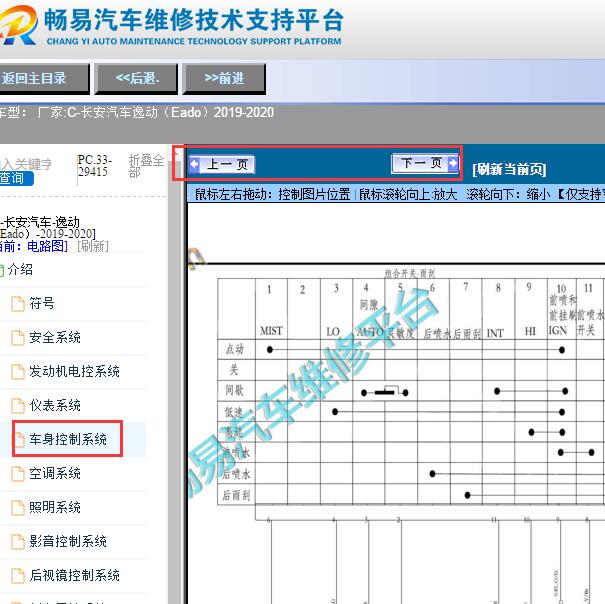
Task: Open the 仪表系统 tree item
Action: tap(55, 405)
